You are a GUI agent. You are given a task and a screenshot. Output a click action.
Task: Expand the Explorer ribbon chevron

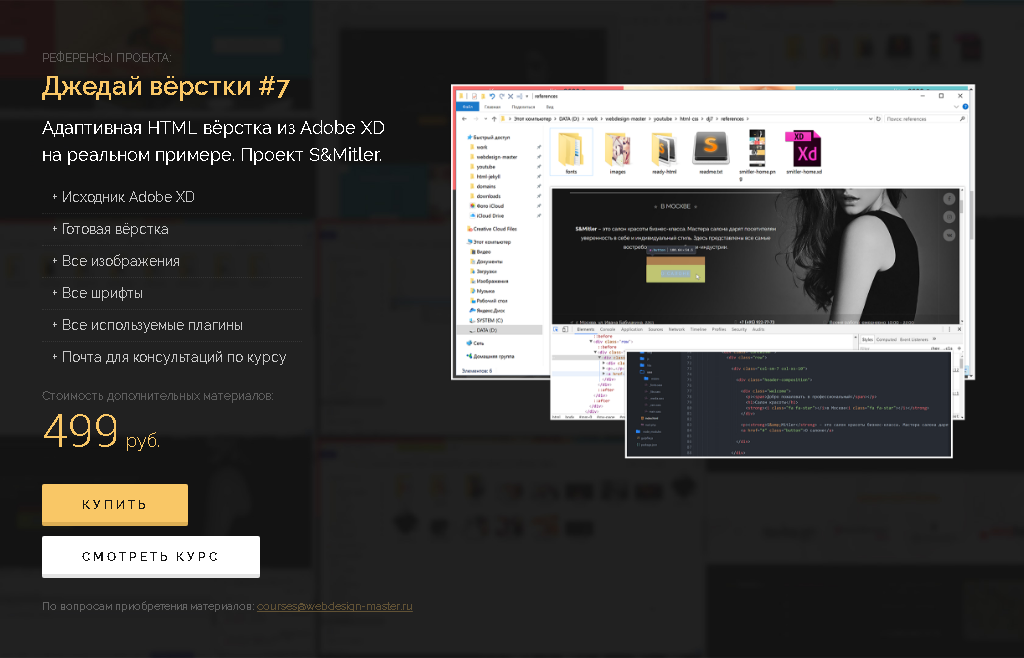click(x=957, y=106)
